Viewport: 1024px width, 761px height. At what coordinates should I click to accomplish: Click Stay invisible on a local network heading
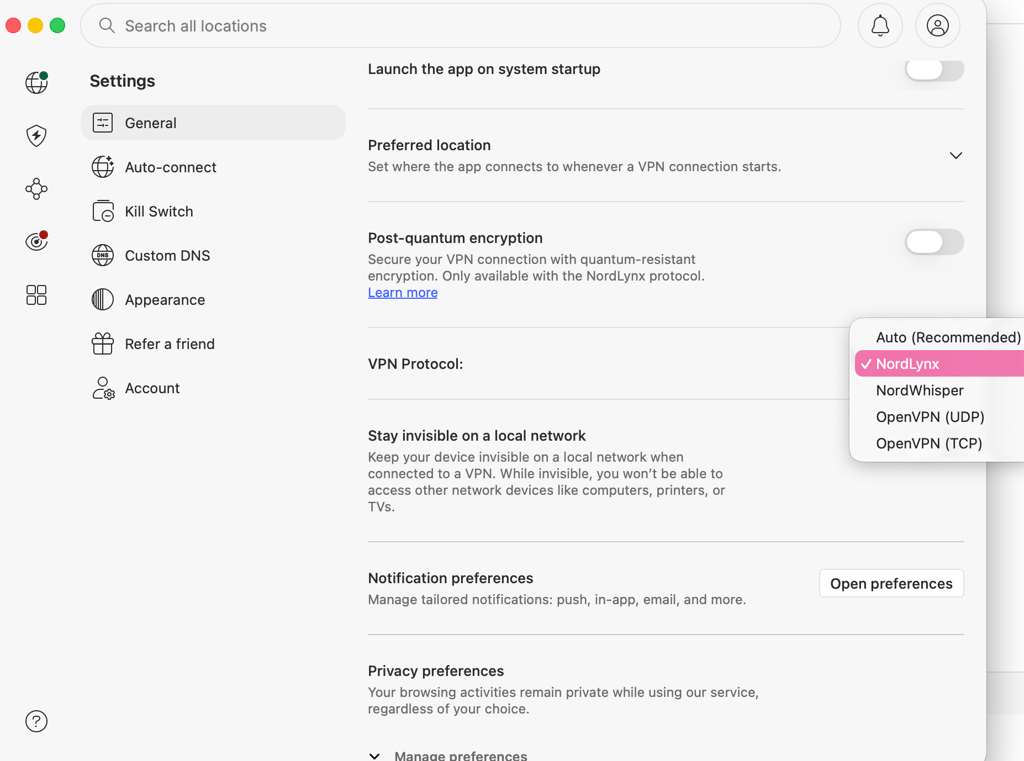pos(477,436)
